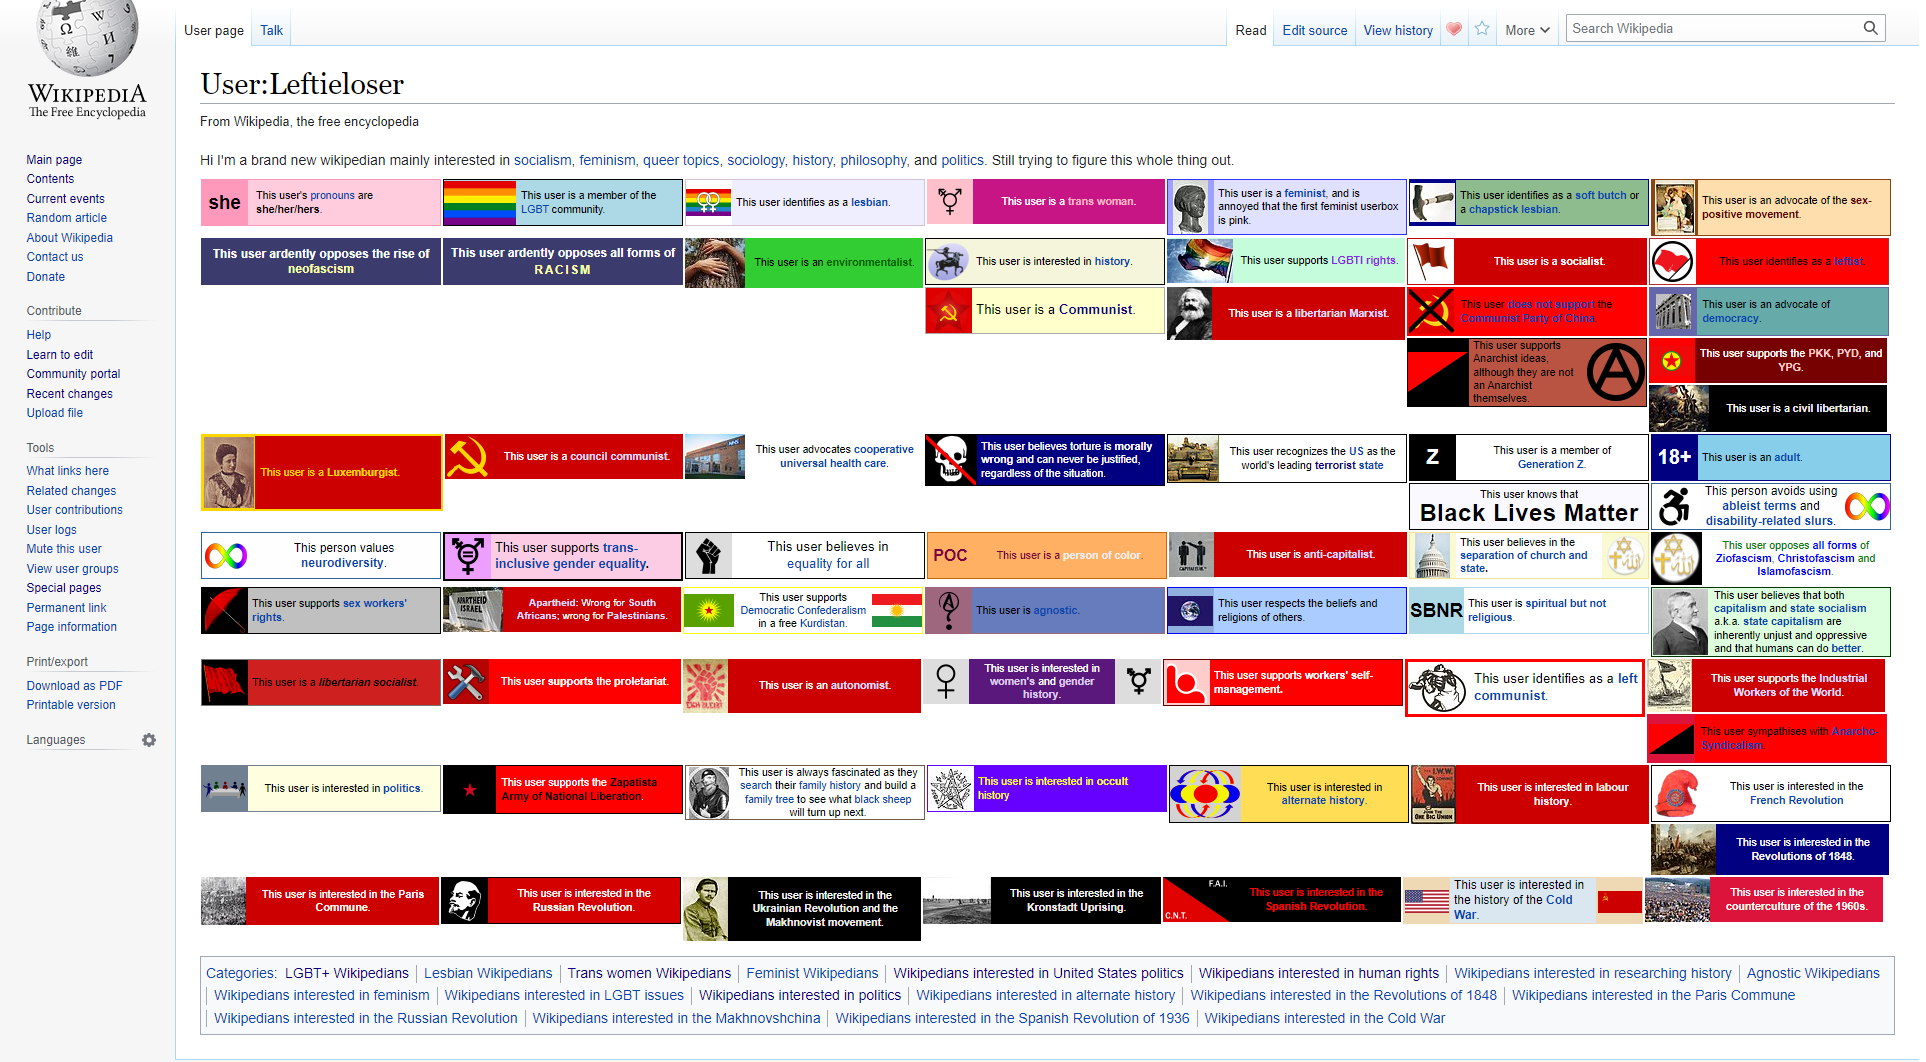The width and height of the screenshot is (1926, 1062).
Task: Open Recent changes in sidebar
Action: point(69,393)
